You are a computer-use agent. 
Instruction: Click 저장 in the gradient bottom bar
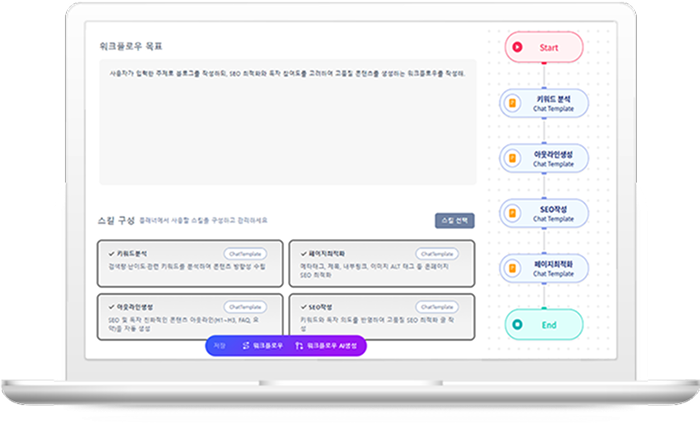tap(219, 346)
